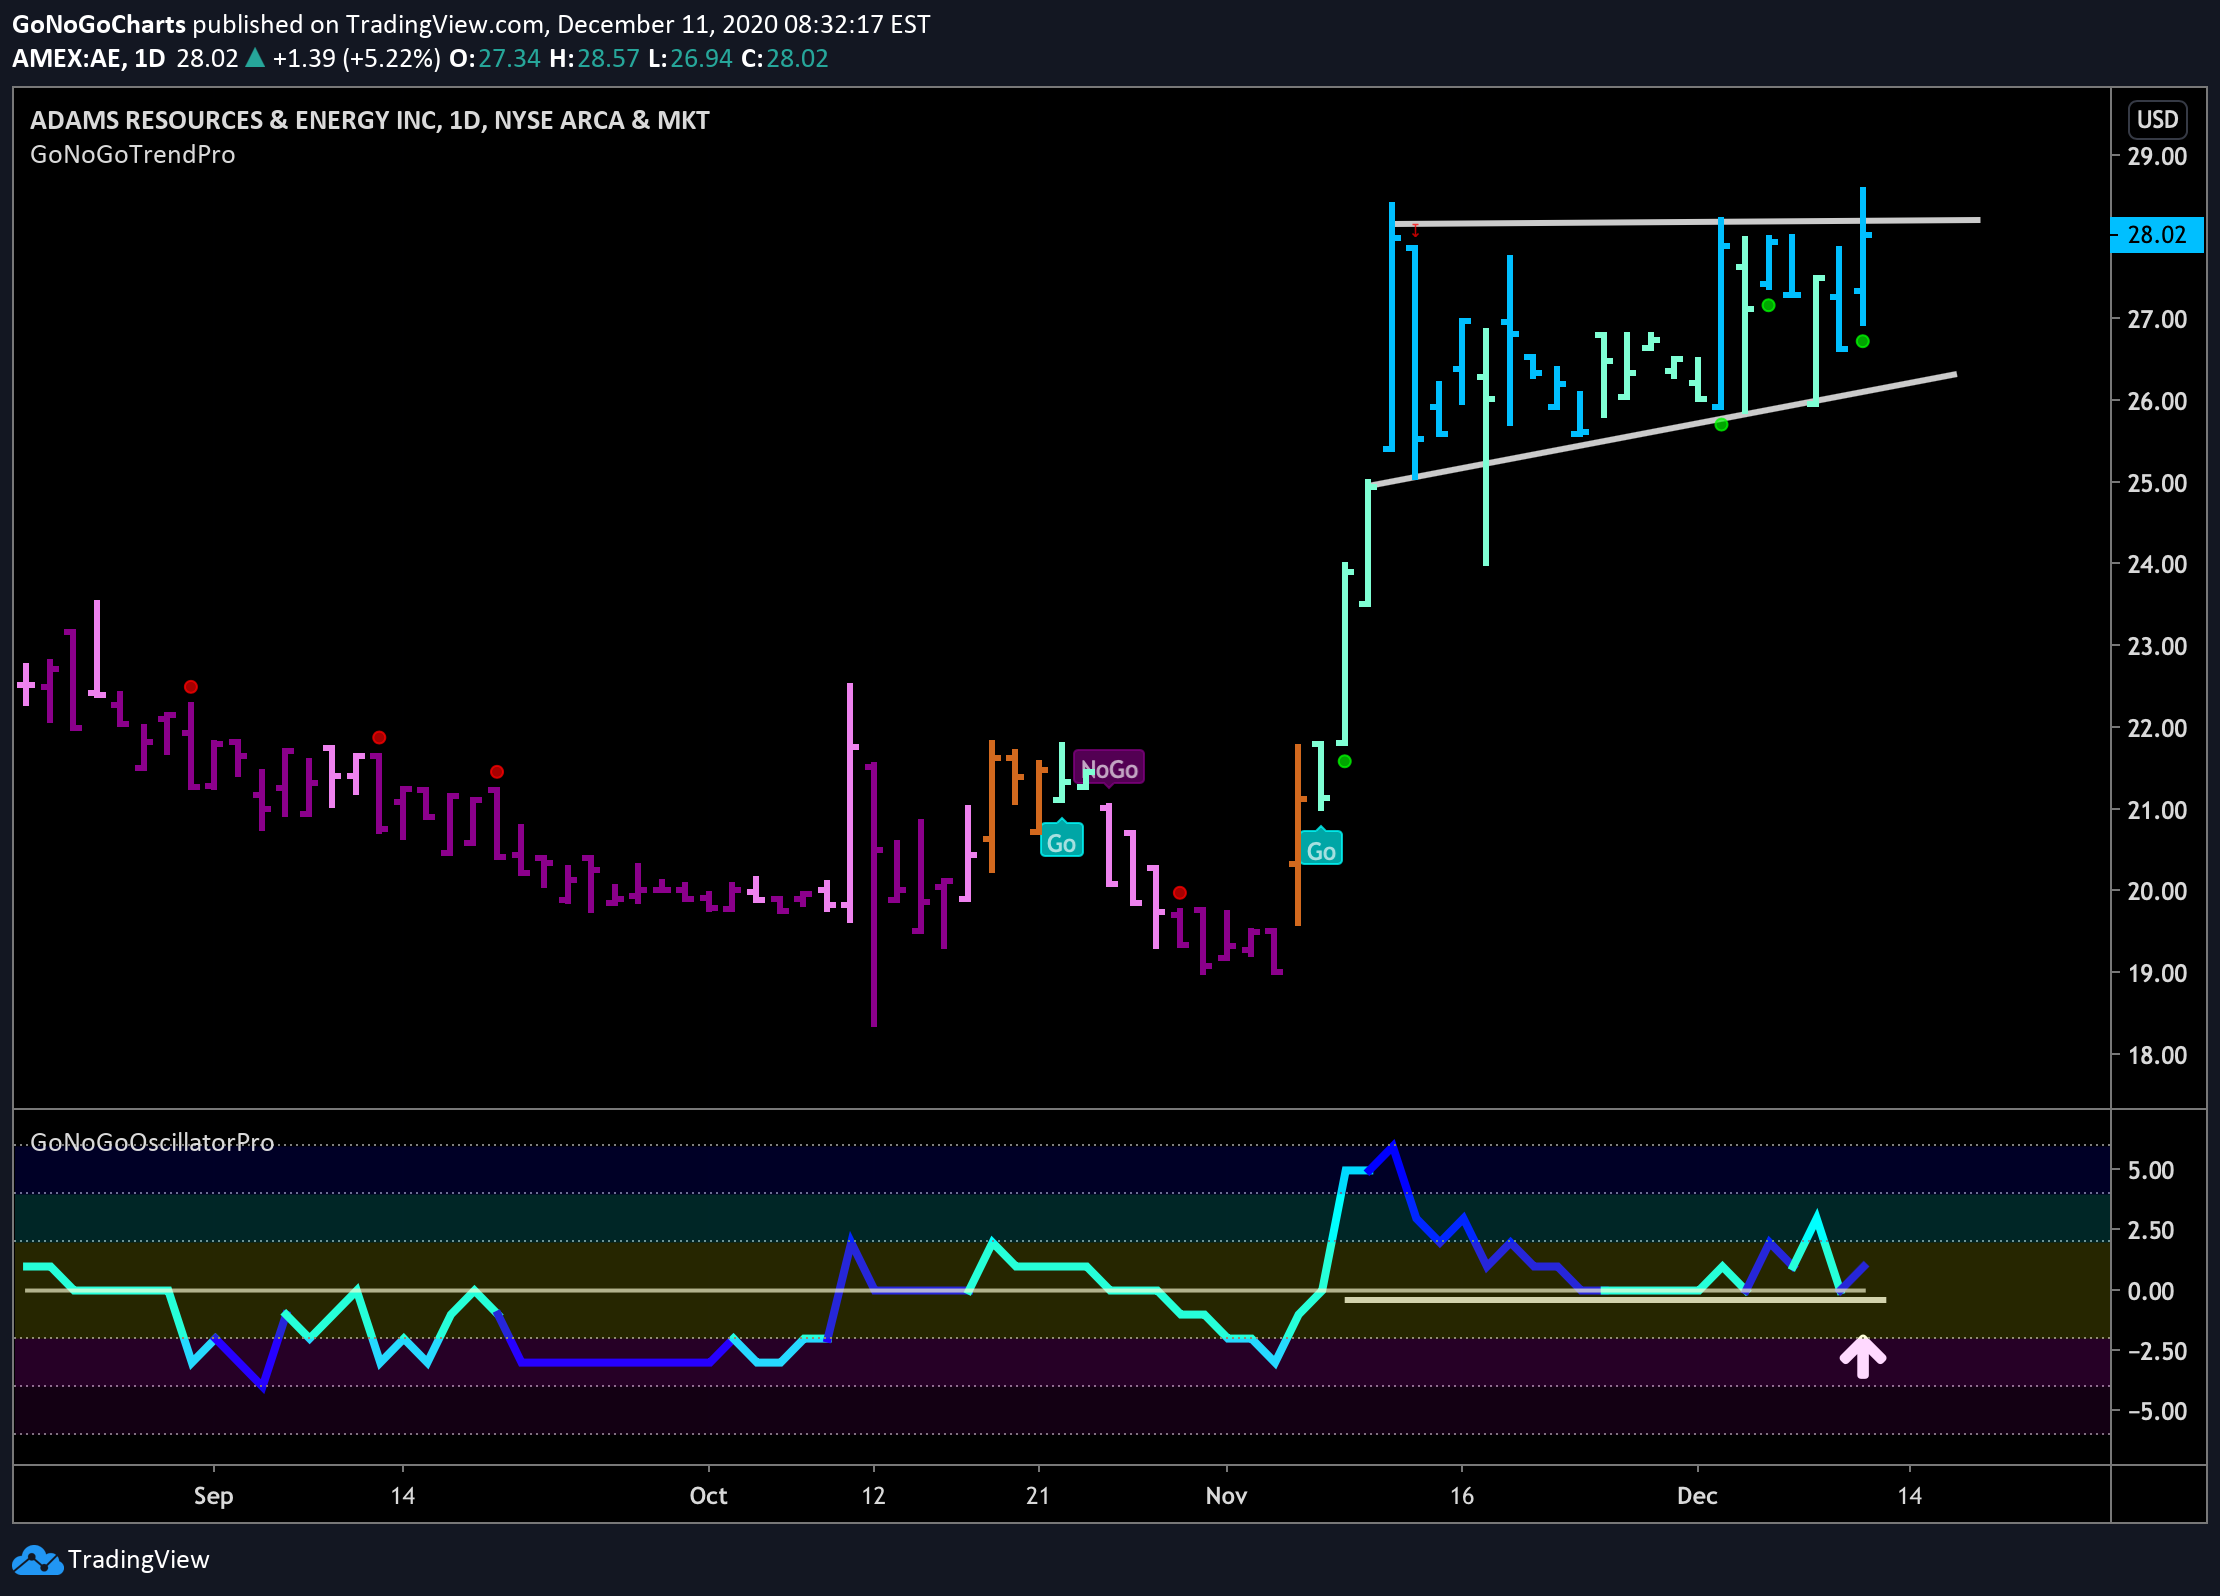This screenshot has height=1596, width=2220.
Task: Click the first Go signal label near Oct 21
Action: click(1061, 842)
